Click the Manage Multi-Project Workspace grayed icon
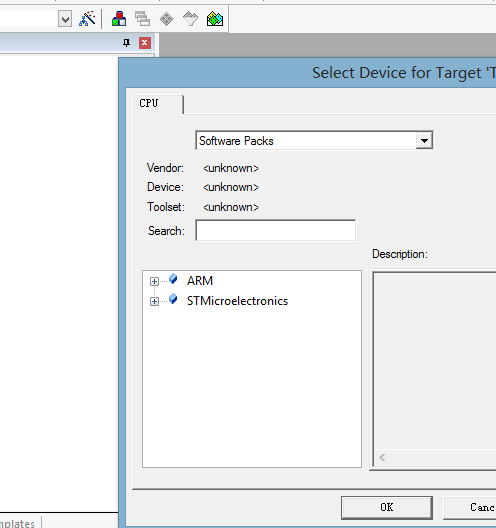The height and width of the screenshot is (528, 496). coord(142,19)
